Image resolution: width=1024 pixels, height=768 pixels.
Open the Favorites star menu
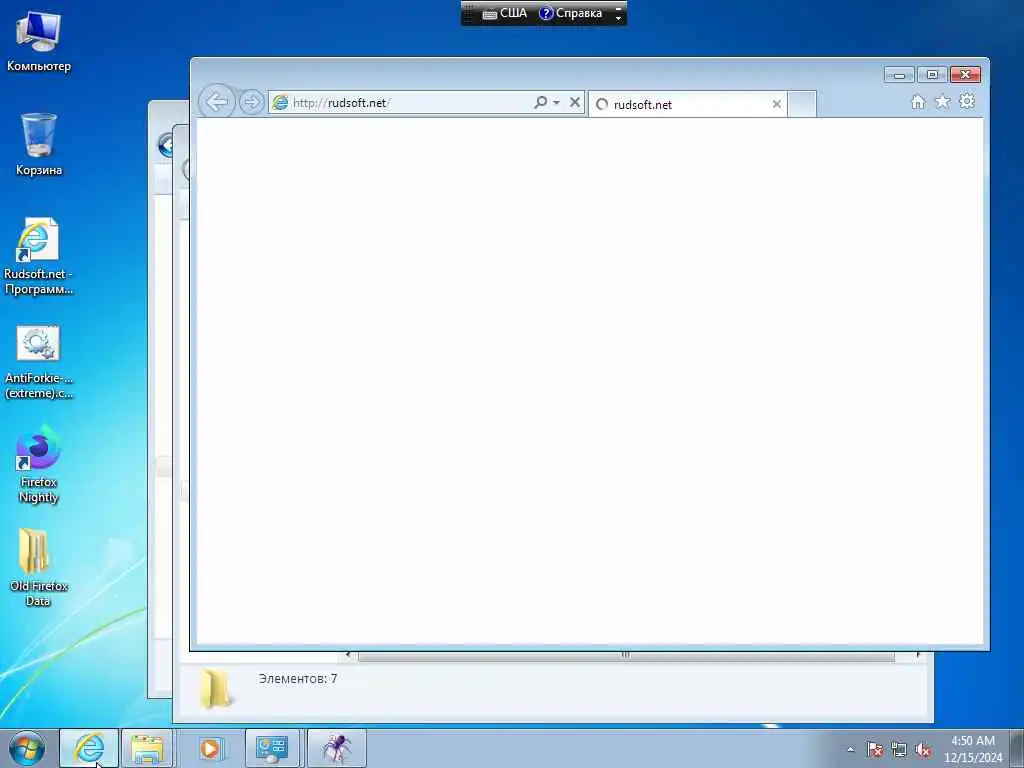tap(942, 102)
